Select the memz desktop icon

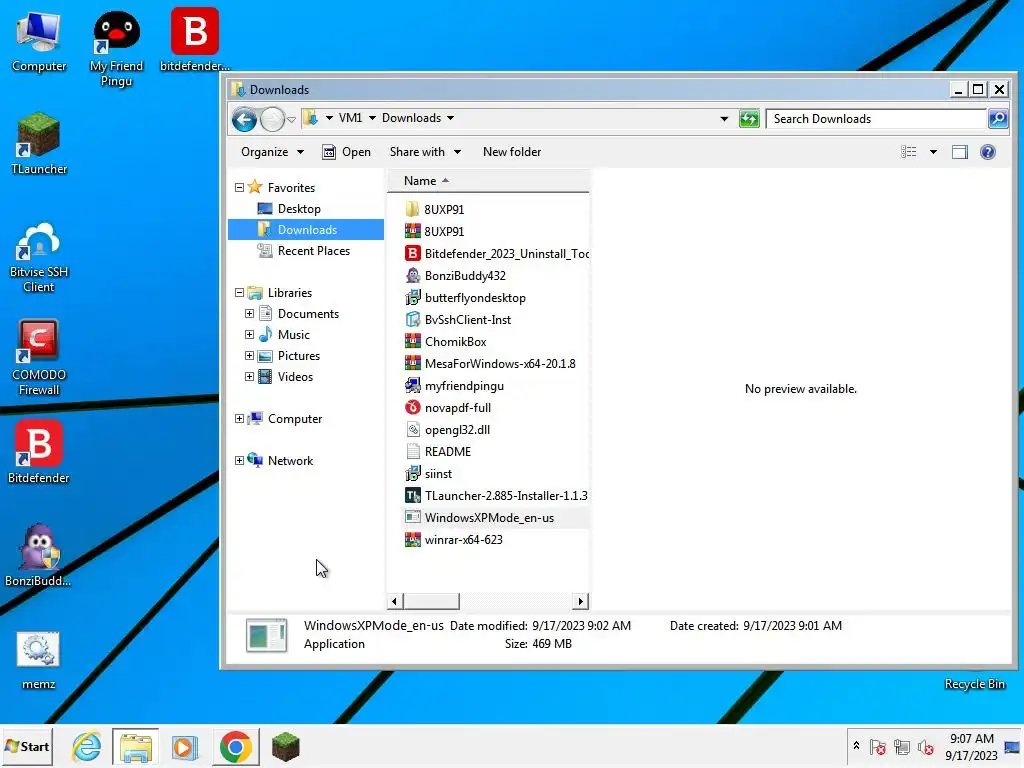[x=39, y=660]
